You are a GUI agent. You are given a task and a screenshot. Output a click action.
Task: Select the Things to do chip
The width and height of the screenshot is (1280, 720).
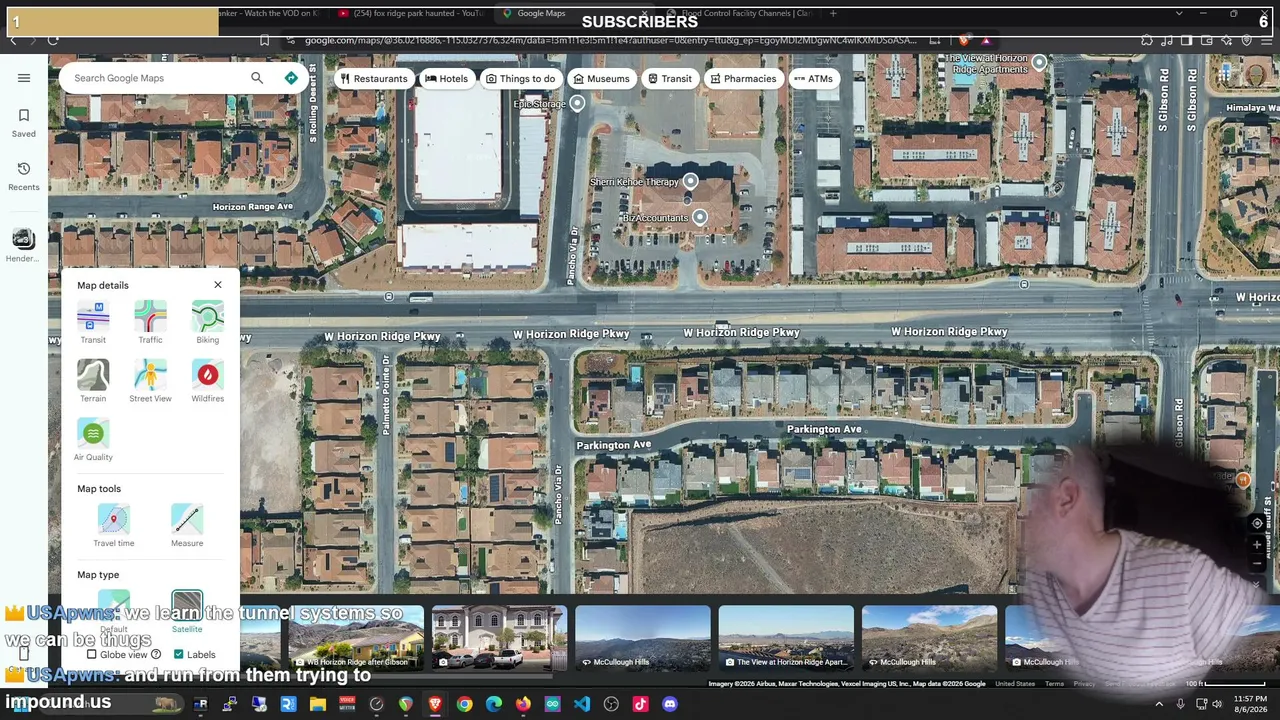tap(520, 79)
